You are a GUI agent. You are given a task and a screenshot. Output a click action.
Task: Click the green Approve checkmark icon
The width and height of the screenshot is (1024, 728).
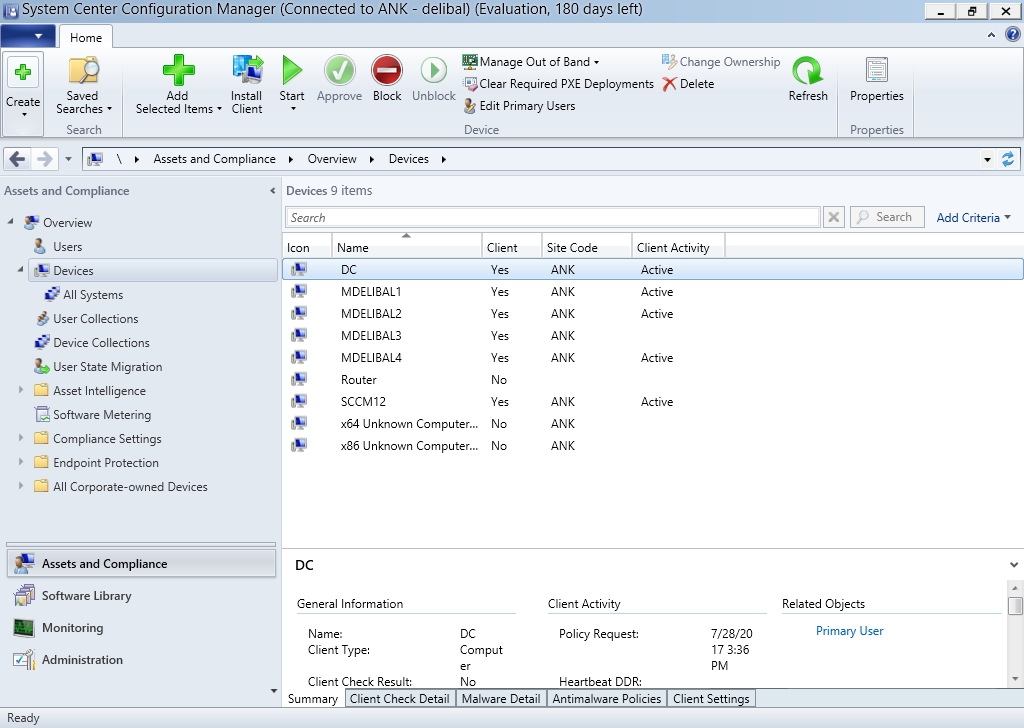point(339,72)
